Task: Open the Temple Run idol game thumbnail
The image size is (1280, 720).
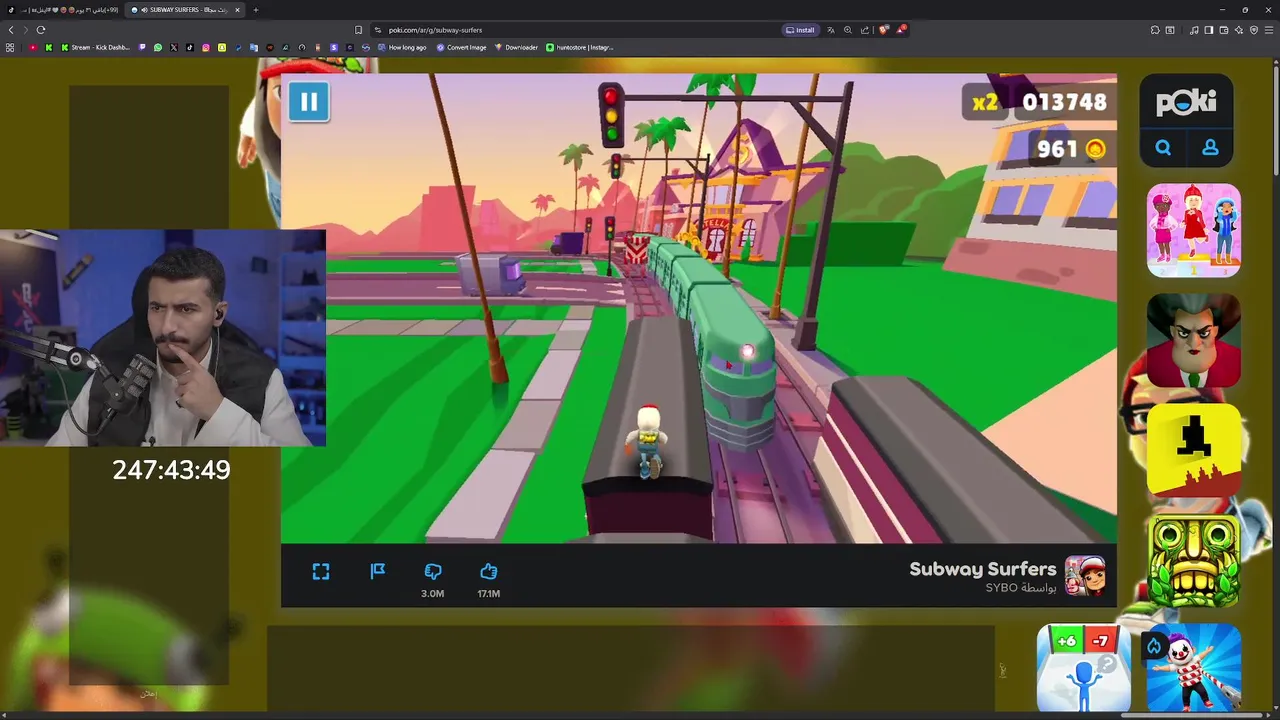Action: pos(1194,560)
